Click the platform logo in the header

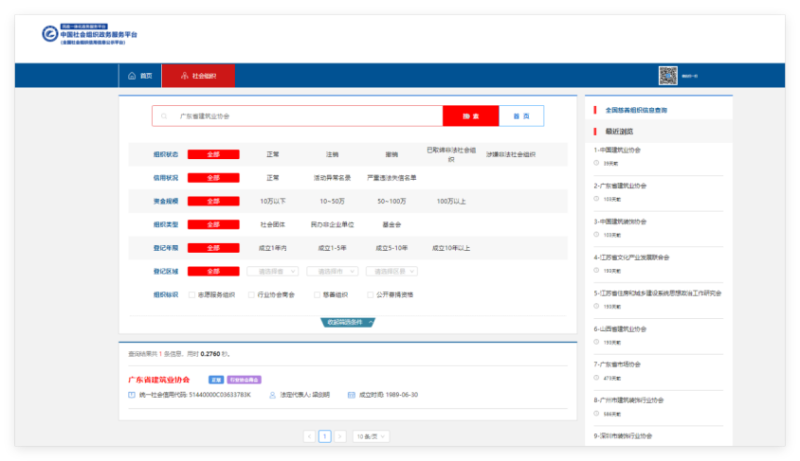click(x=50, y=34)
